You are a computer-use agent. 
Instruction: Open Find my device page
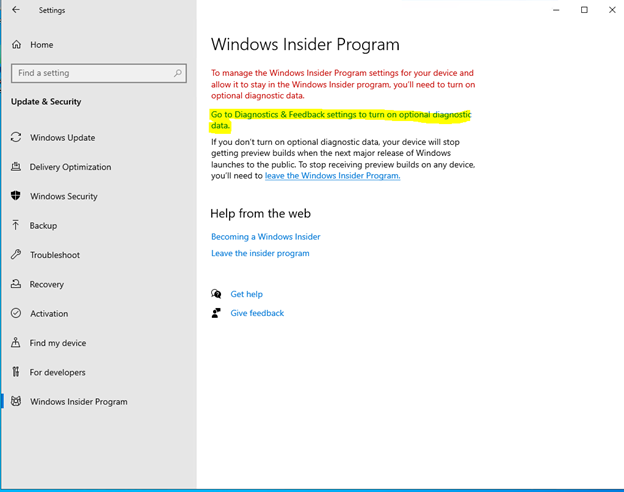coord(58,343)
